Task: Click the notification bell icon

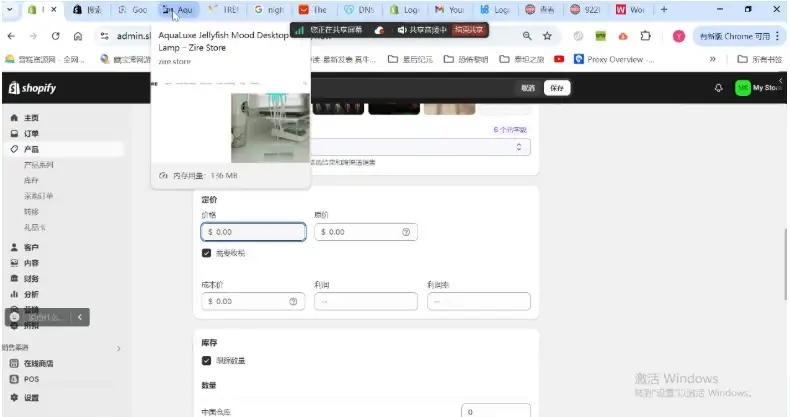Action: click(718, 88)
